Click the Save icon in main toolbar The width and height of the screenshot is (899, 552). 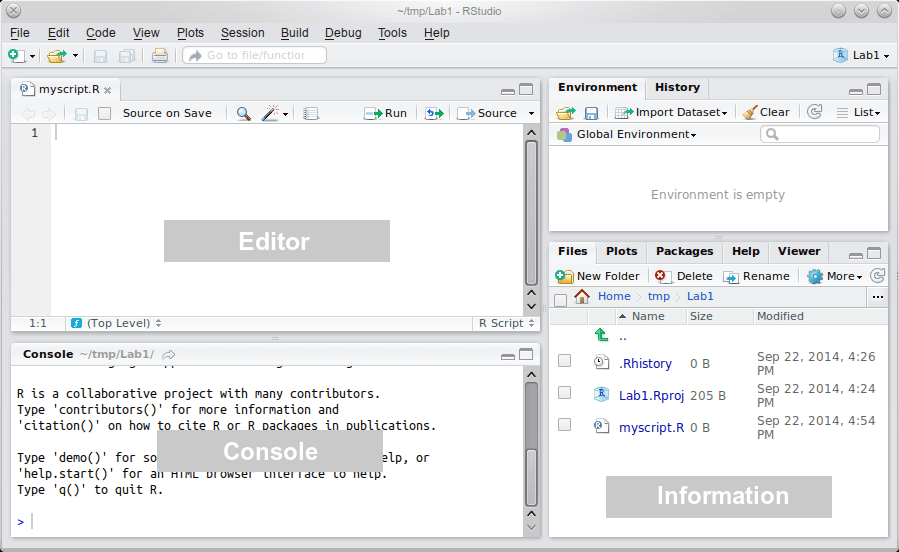pos(100,56)
